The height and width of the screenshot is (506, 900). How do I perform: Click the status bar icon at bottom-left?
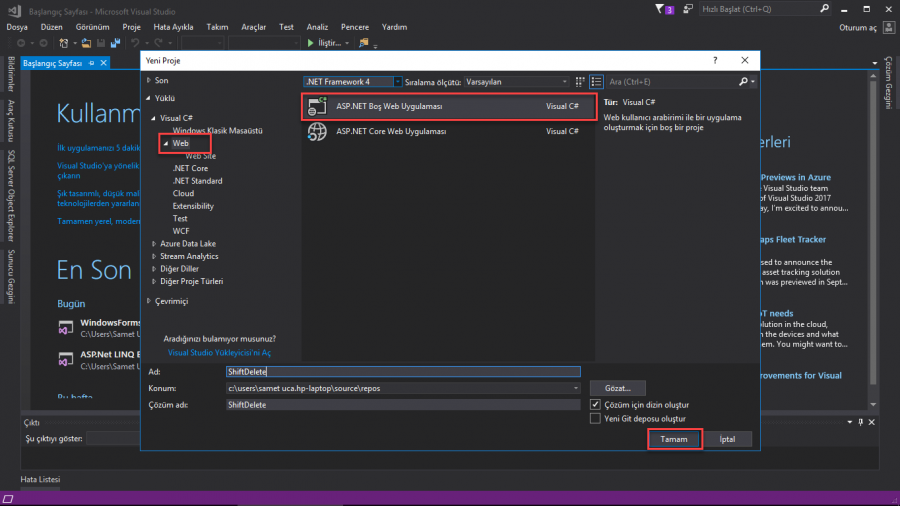[x=8, y=499]
